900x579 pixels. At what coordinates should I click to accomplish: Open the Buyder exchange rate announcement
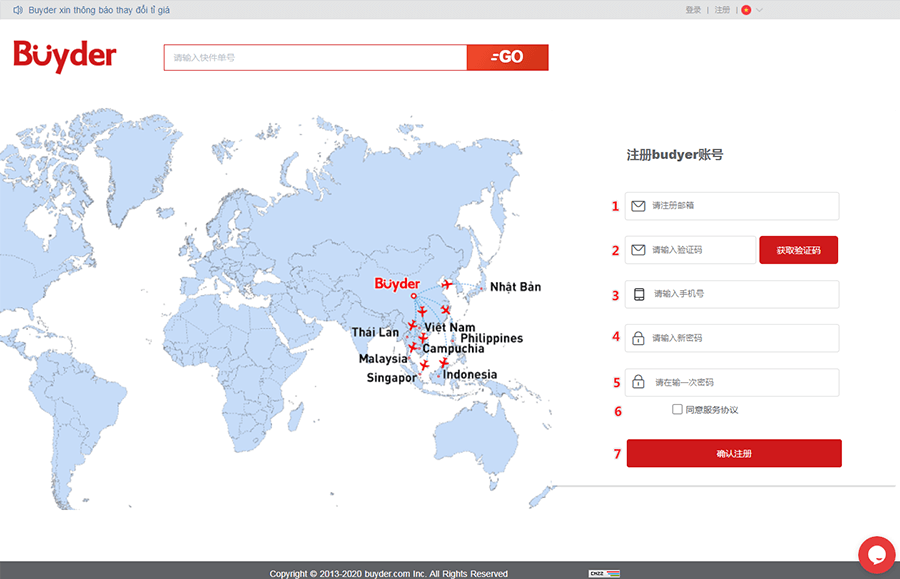coord(99,10)
